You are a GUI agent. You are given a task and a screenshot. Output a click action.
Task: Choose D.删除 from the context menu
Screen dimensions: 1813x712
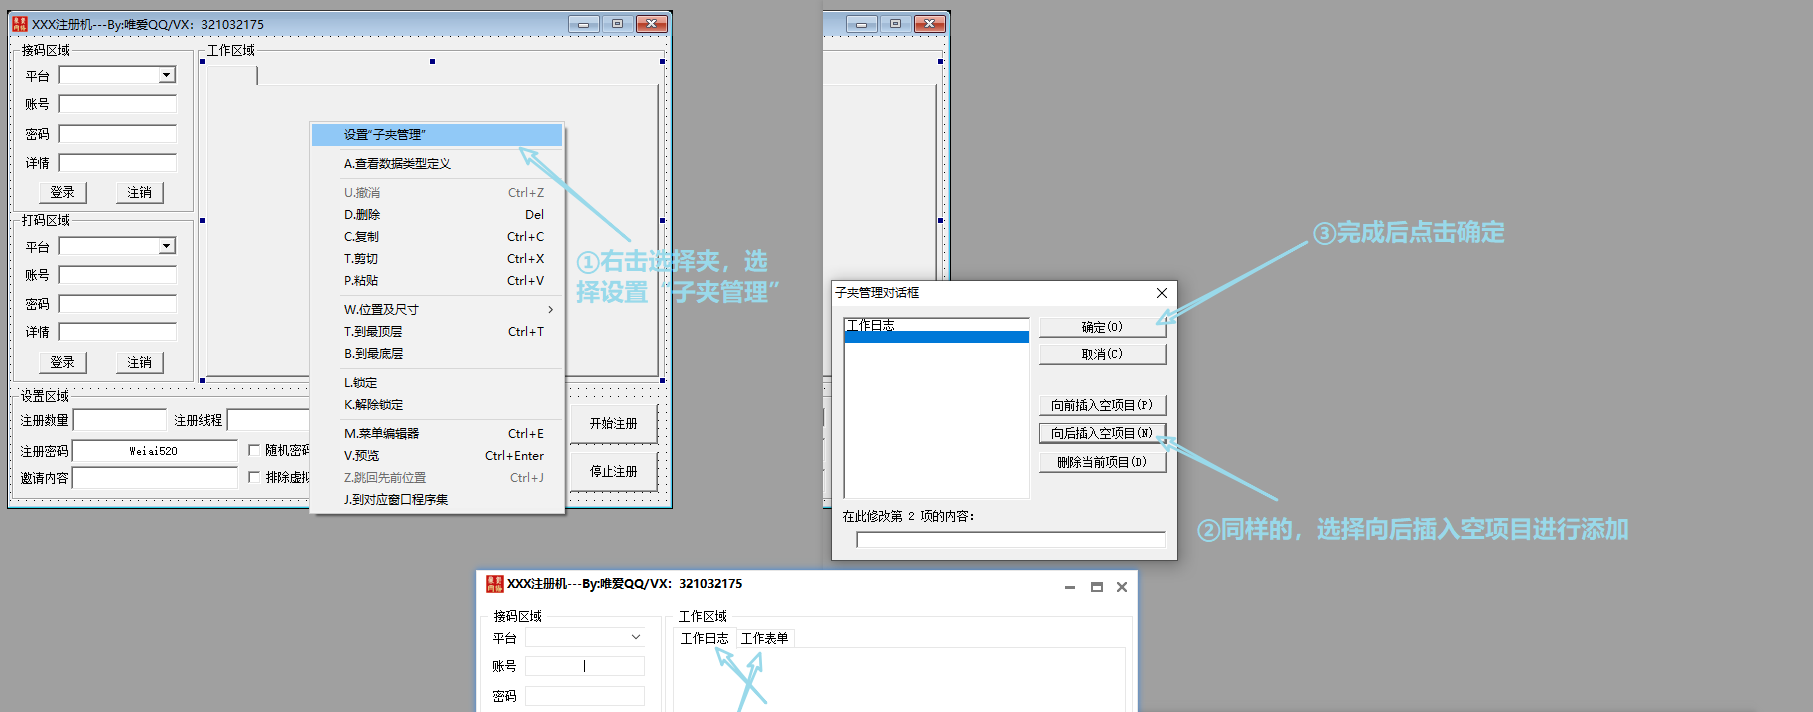(x=437, y=215)
